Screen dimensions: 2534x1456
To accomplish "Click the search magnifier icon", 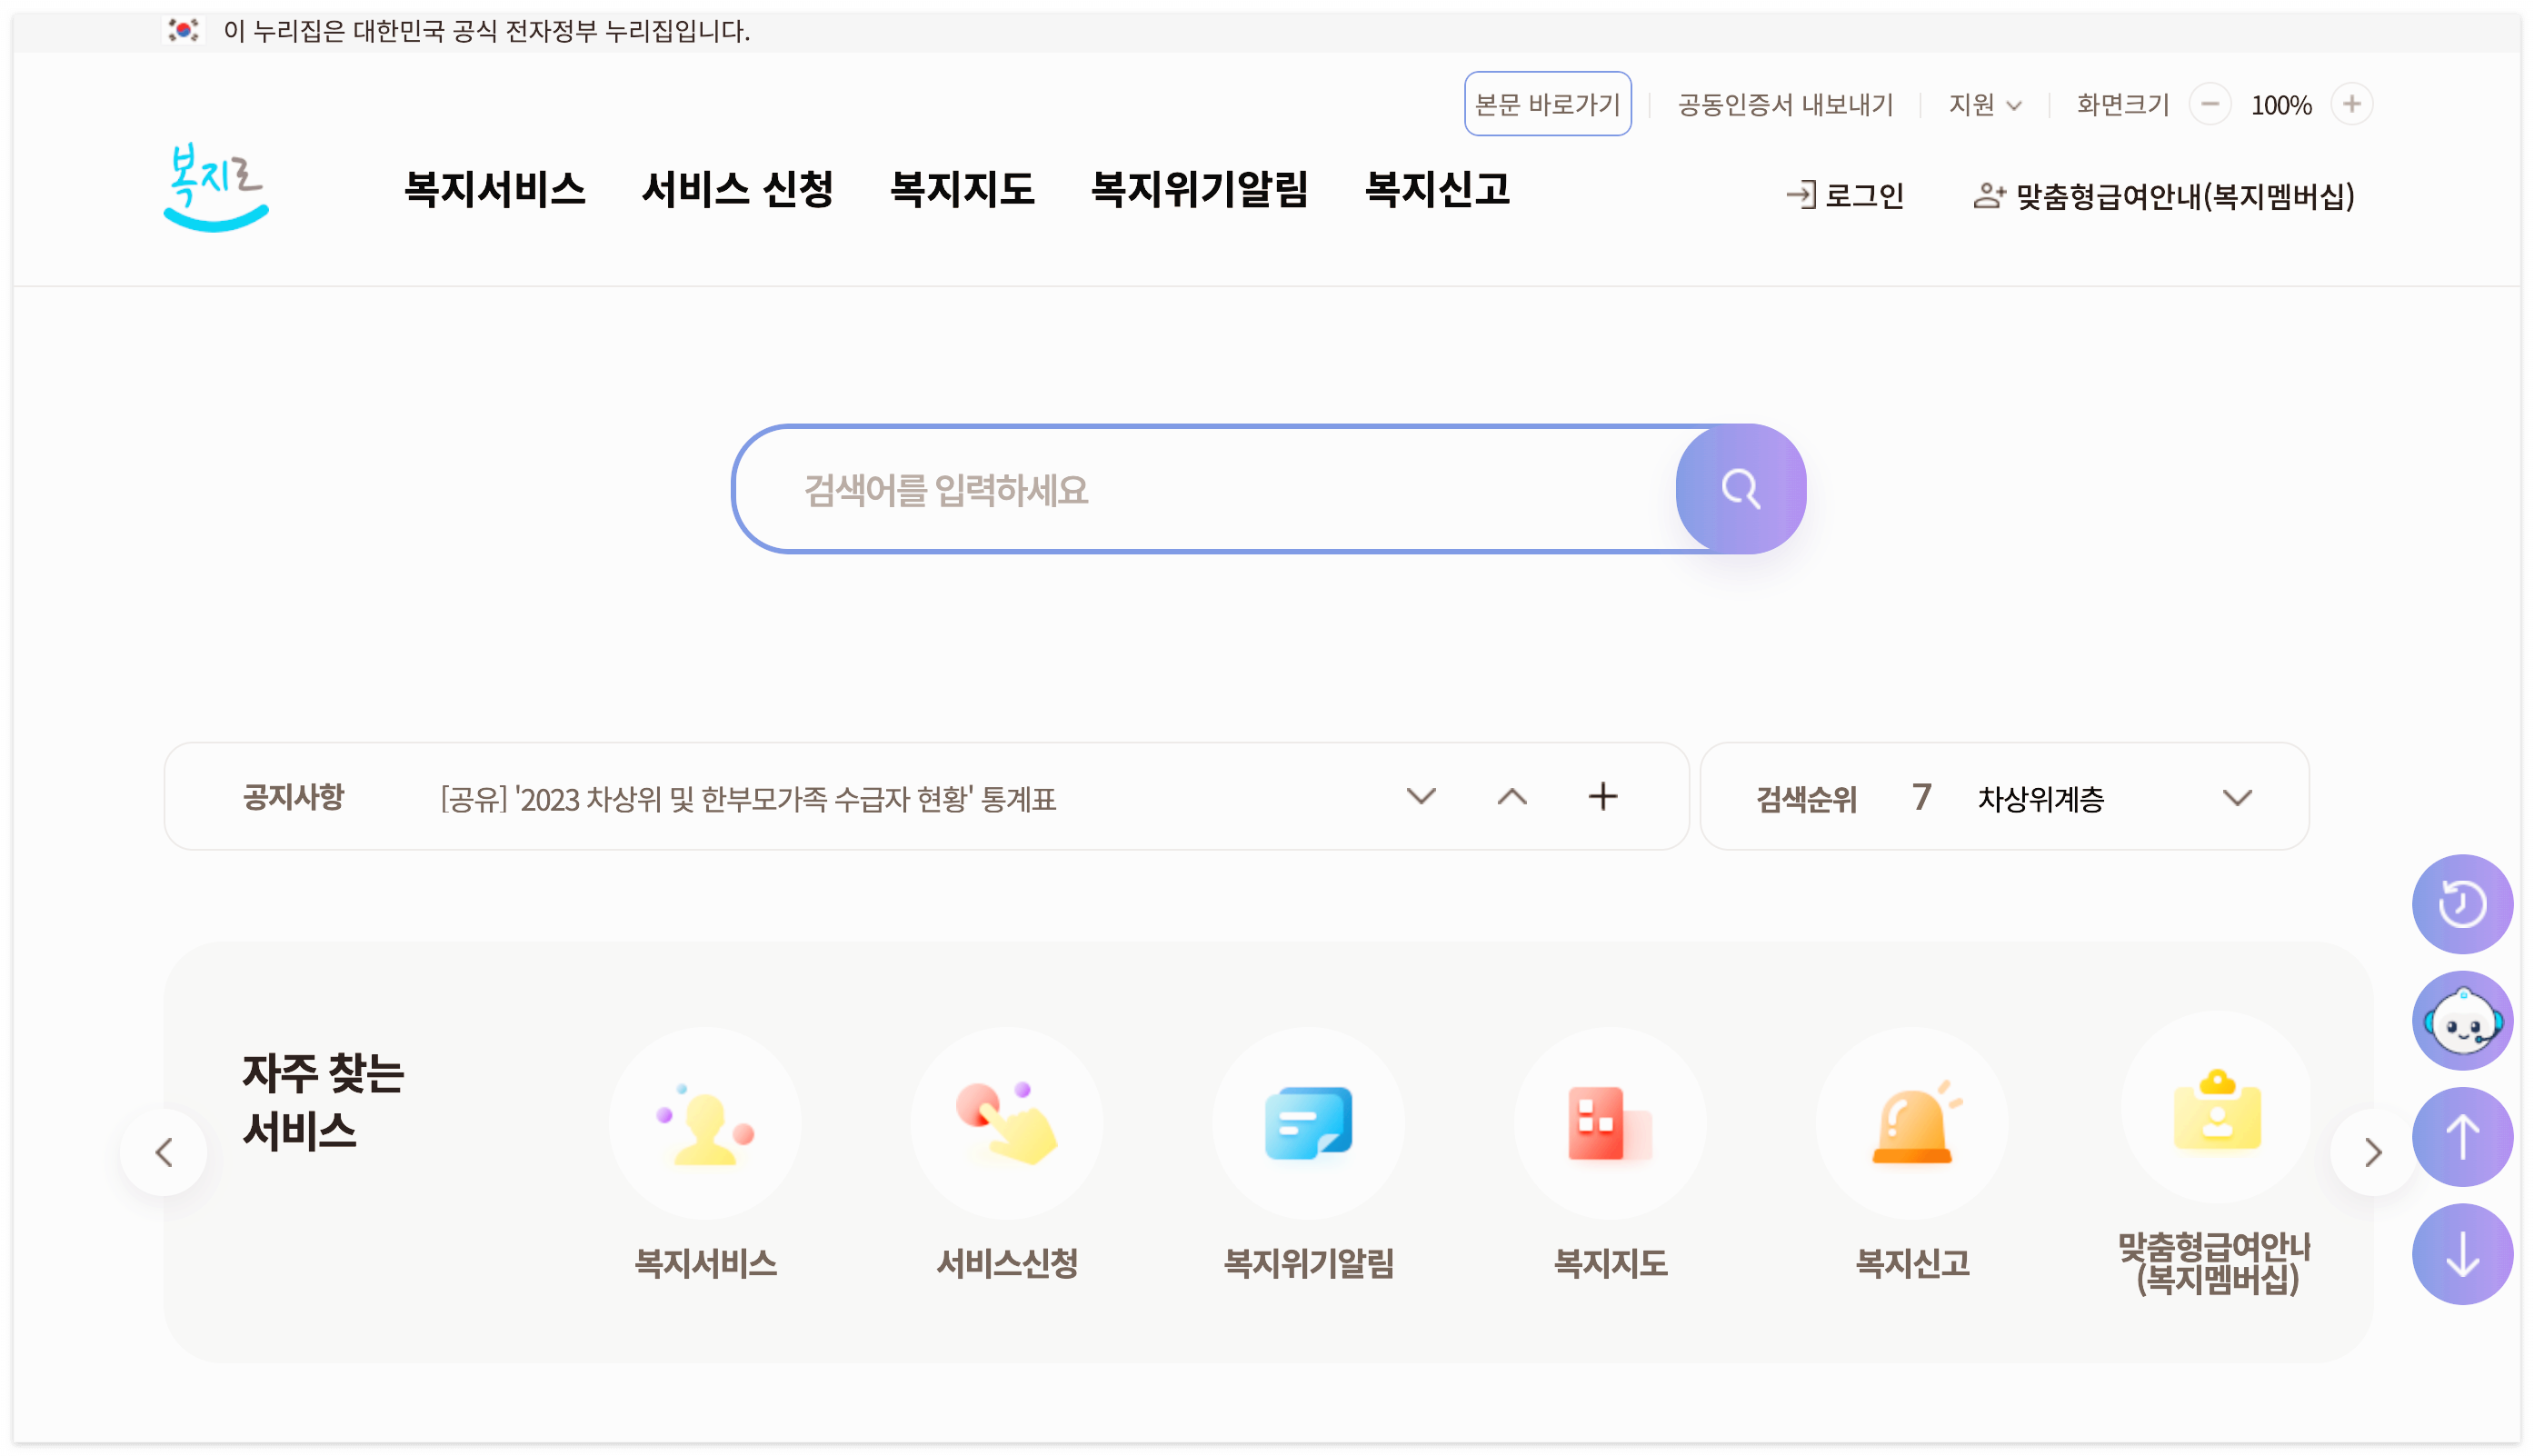I will [1740, 489].
